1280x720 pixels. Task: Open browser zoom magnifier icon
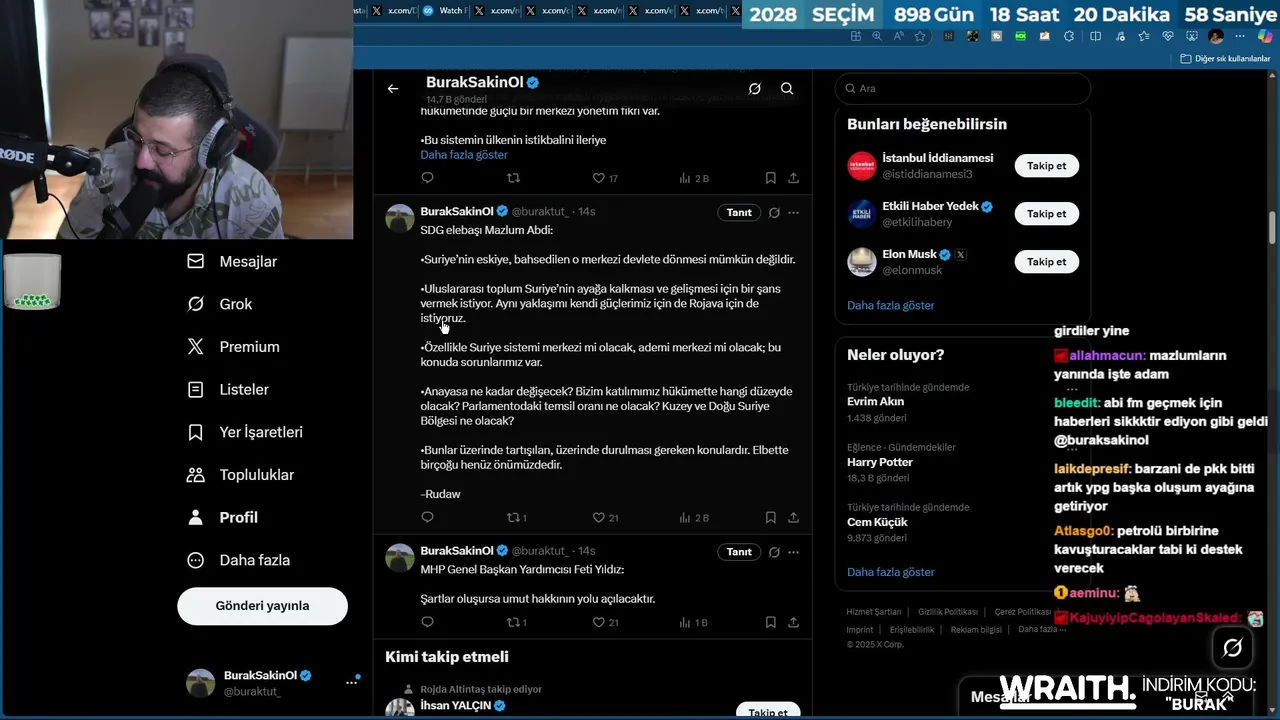point(877,36)
